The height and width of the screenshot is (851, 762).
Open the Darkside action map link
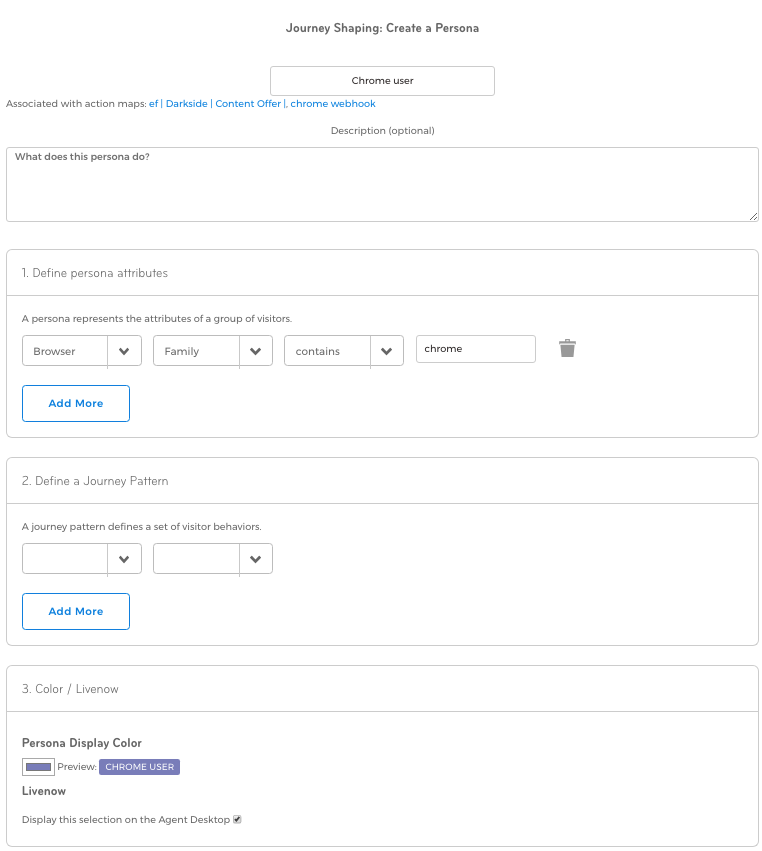(187, 104)
